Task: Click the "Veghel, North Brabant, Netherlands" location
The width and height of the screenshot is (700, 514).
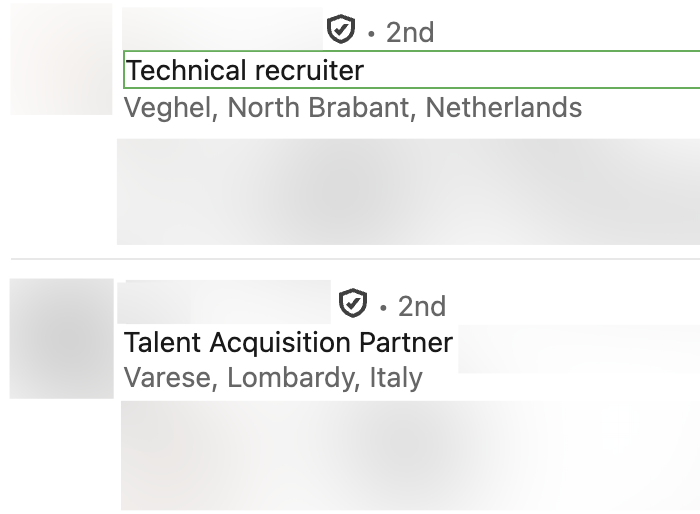Action: (353, 107)
